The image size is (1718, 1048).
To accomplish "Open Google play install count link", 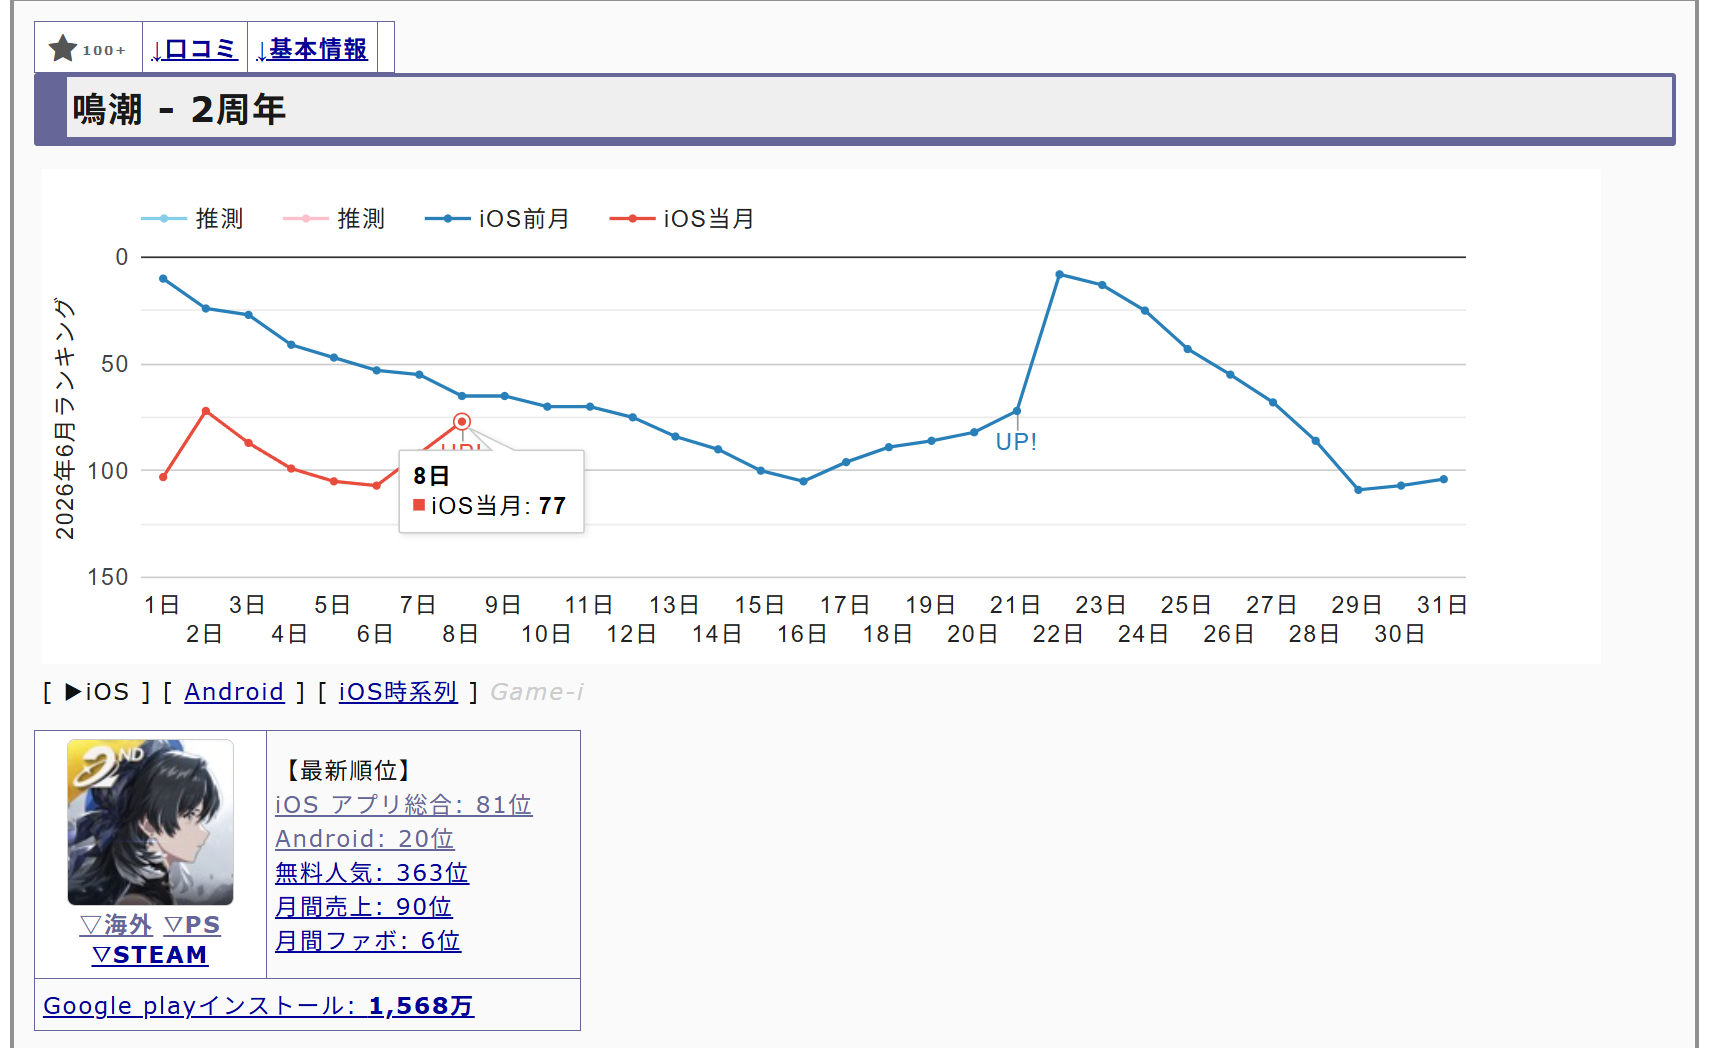I will tap(259, 1006).
